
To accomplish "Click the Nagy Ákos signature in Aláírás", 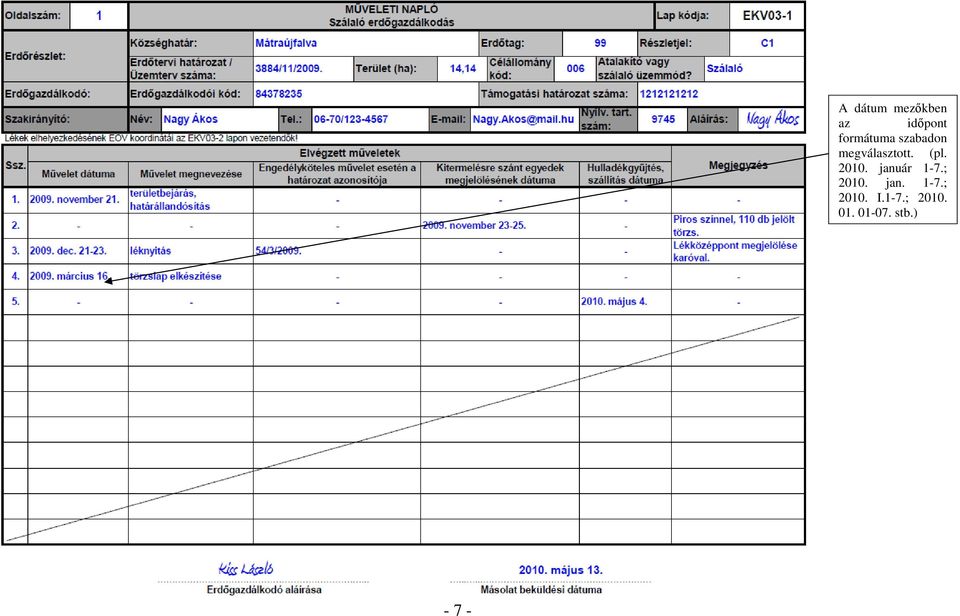I will 771,119.
